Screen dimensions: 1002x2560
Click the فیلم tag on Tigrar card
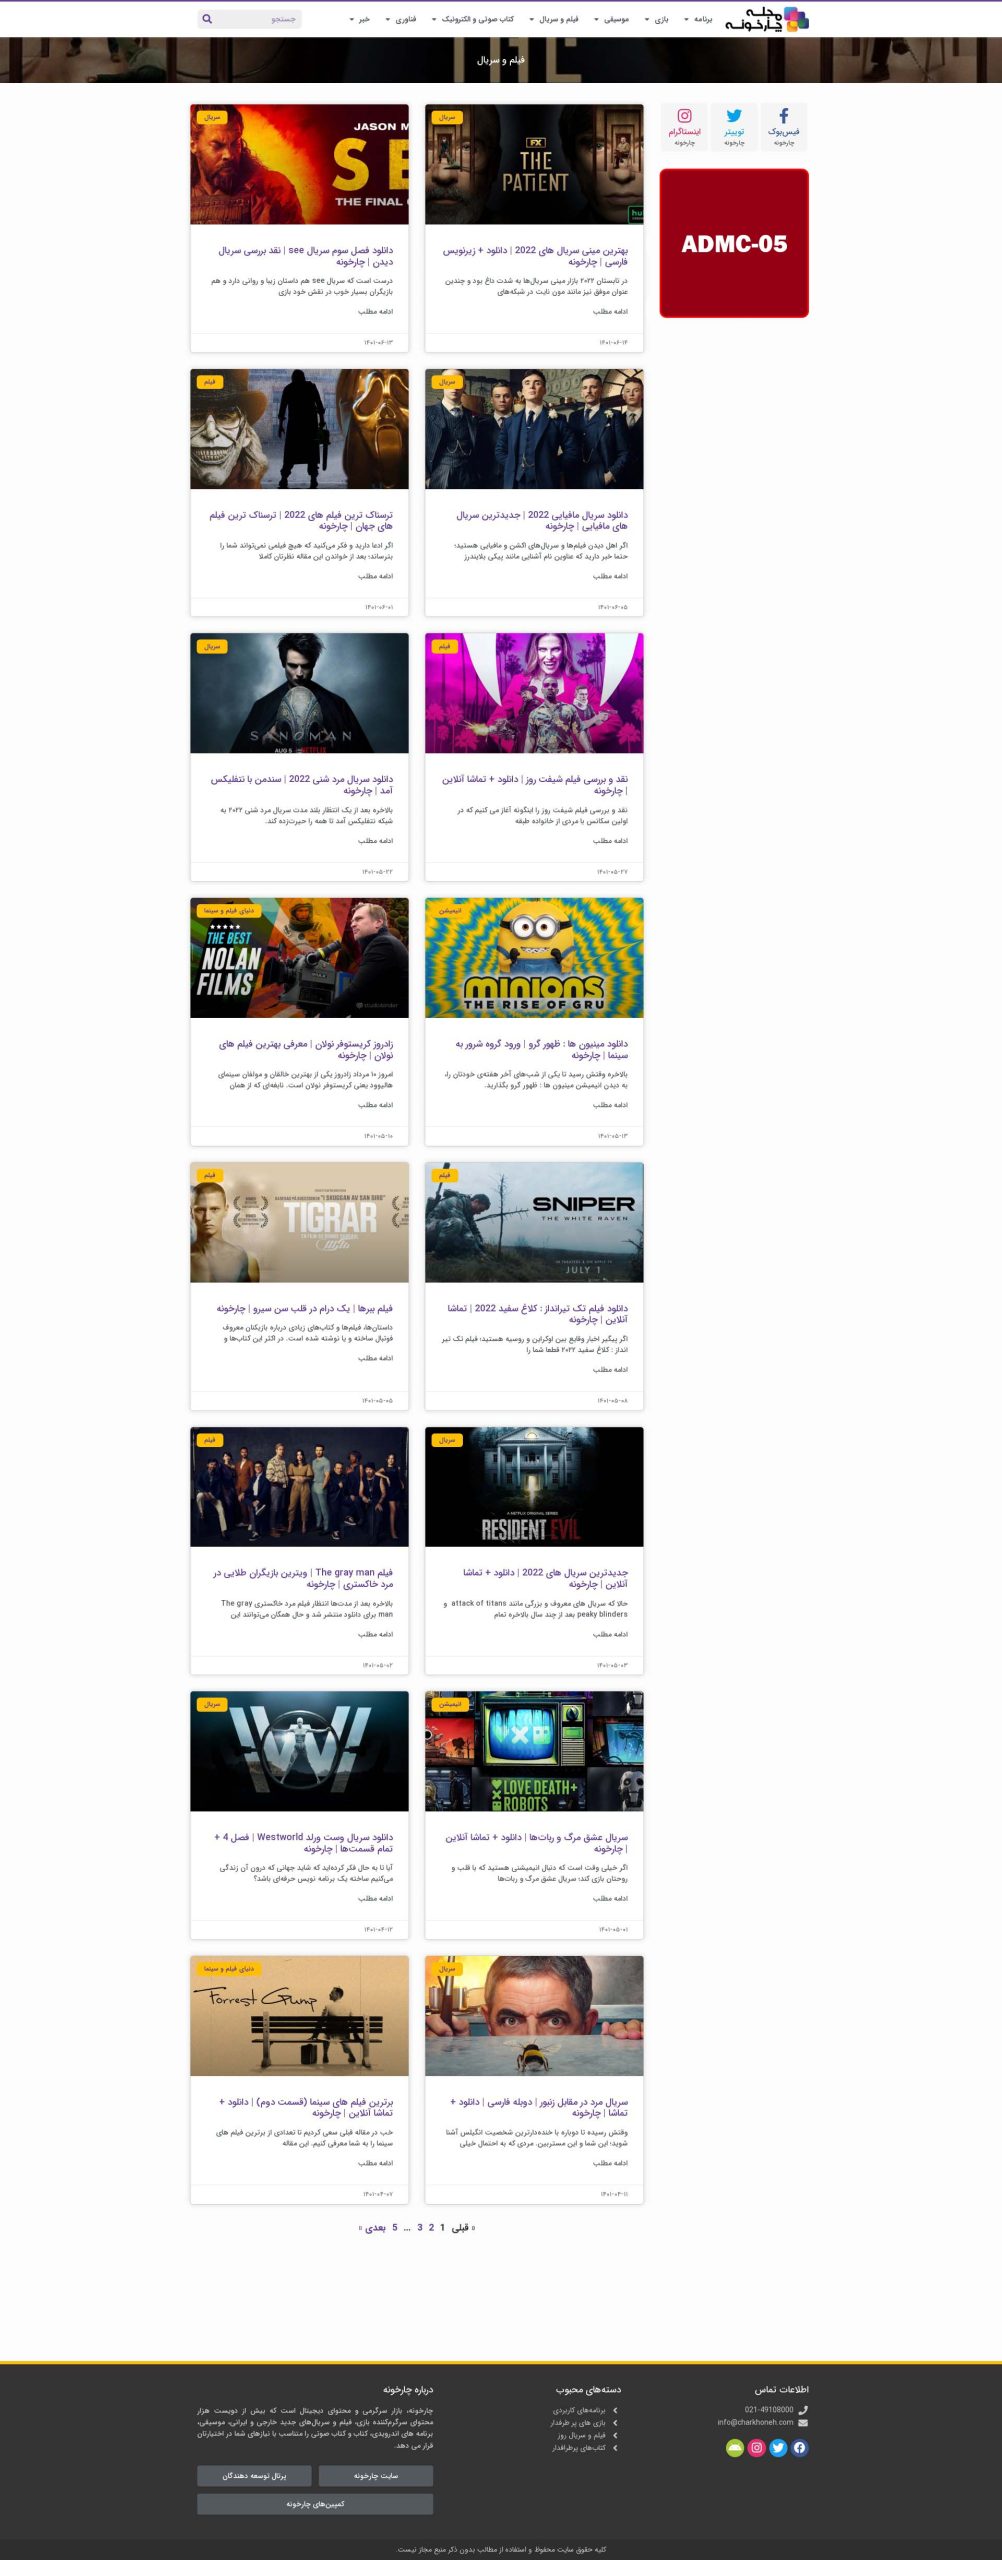pyautogui.click(x=209, y=1175)
